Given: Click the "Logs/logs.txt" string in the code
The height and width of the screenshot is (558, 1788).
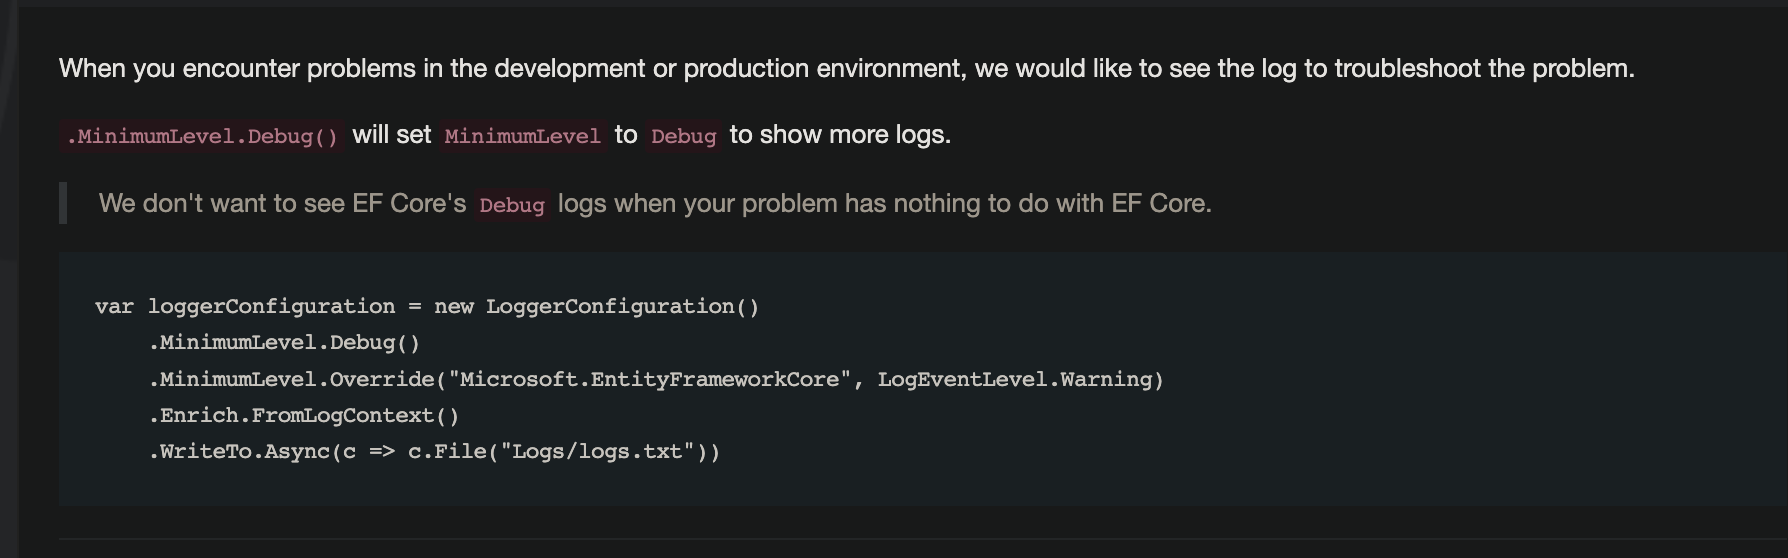Looking at the screenshot, I should pyautogui.click(x=597, y=452).
